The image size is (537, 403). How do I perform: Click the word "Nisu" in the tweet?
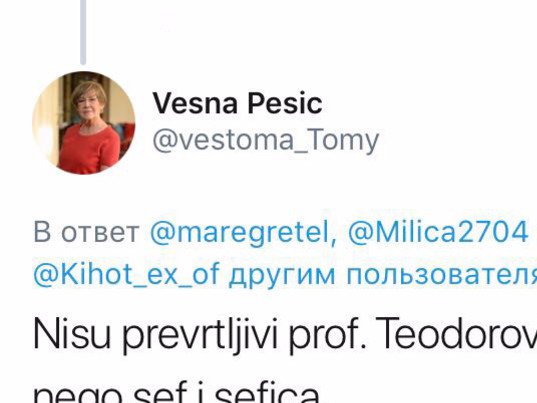tap(72, 332)
